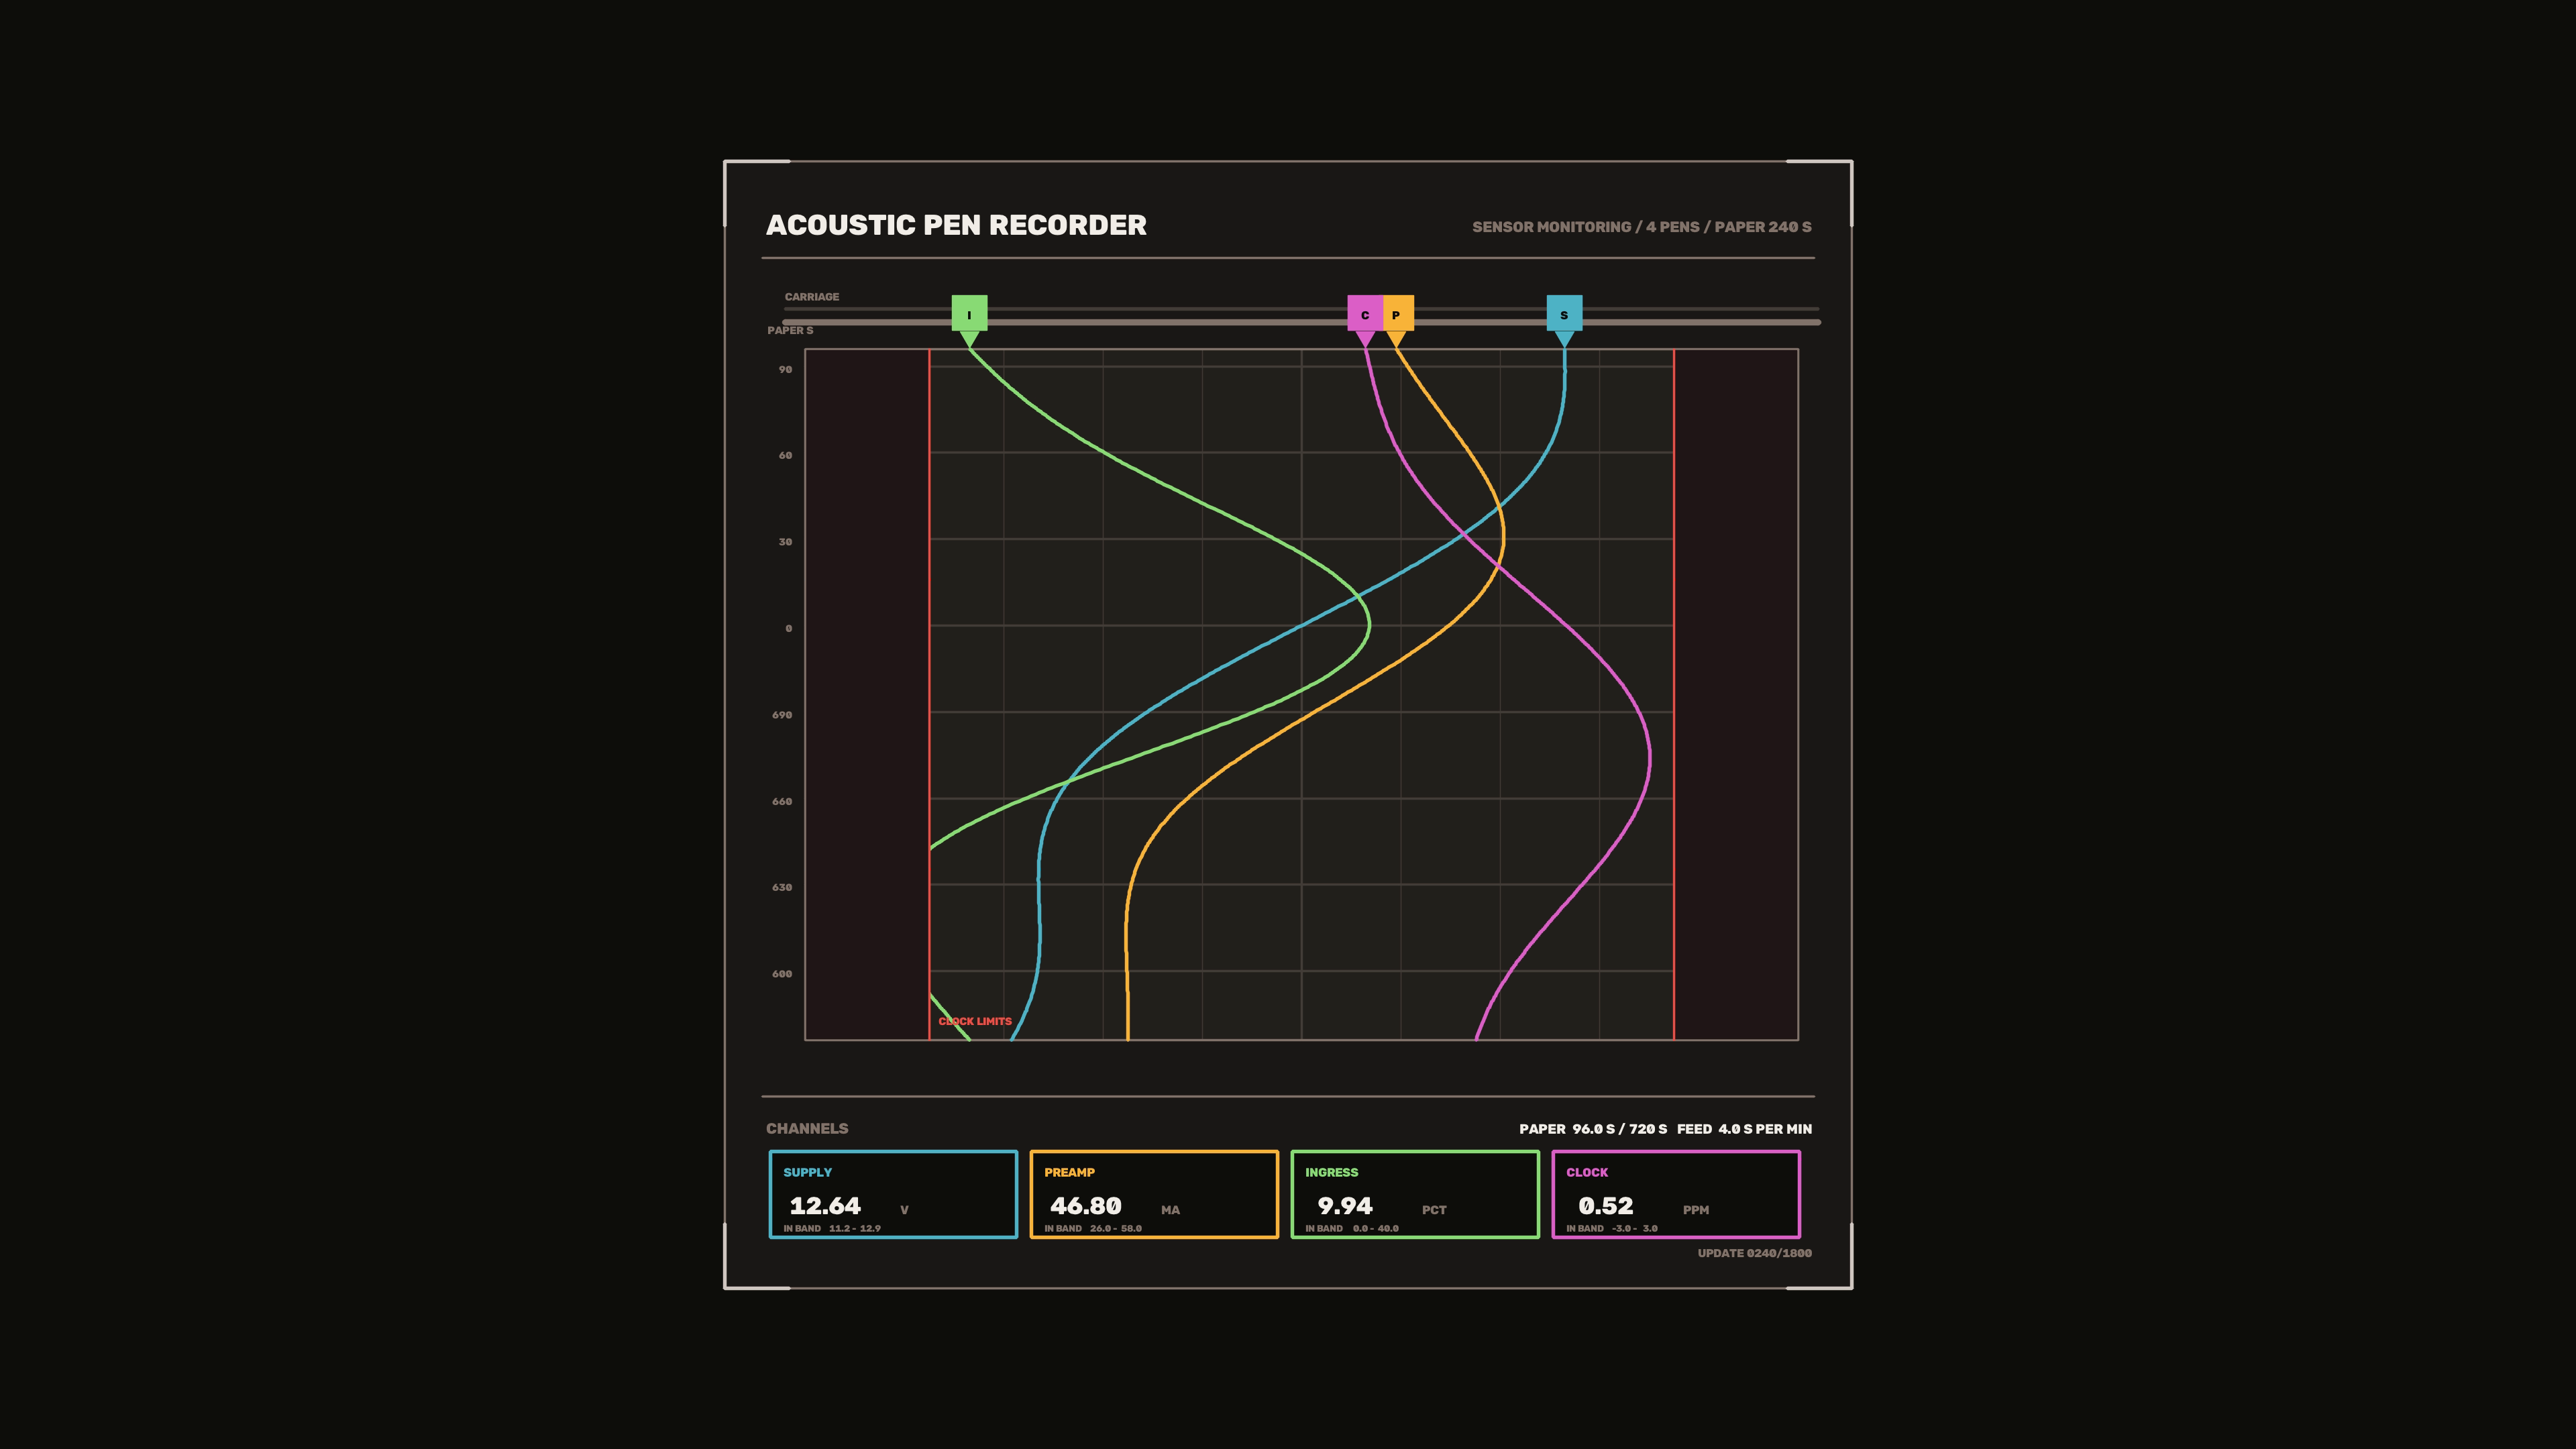
Task: Click the red CLOCK LIMITS label
Action: [975, 1021]
